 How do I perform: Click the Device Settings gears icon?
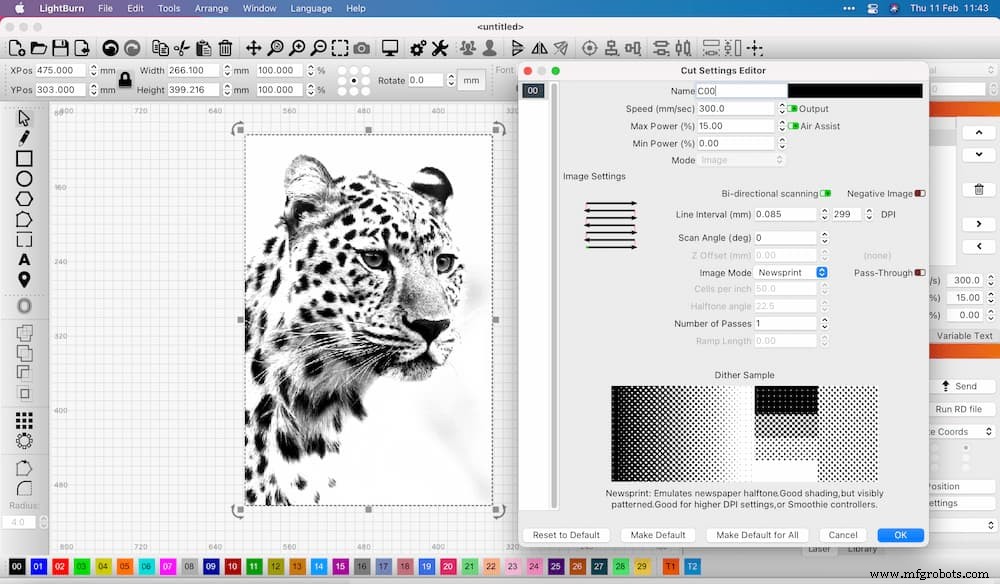pyautogui.click(x=417, y=47)
